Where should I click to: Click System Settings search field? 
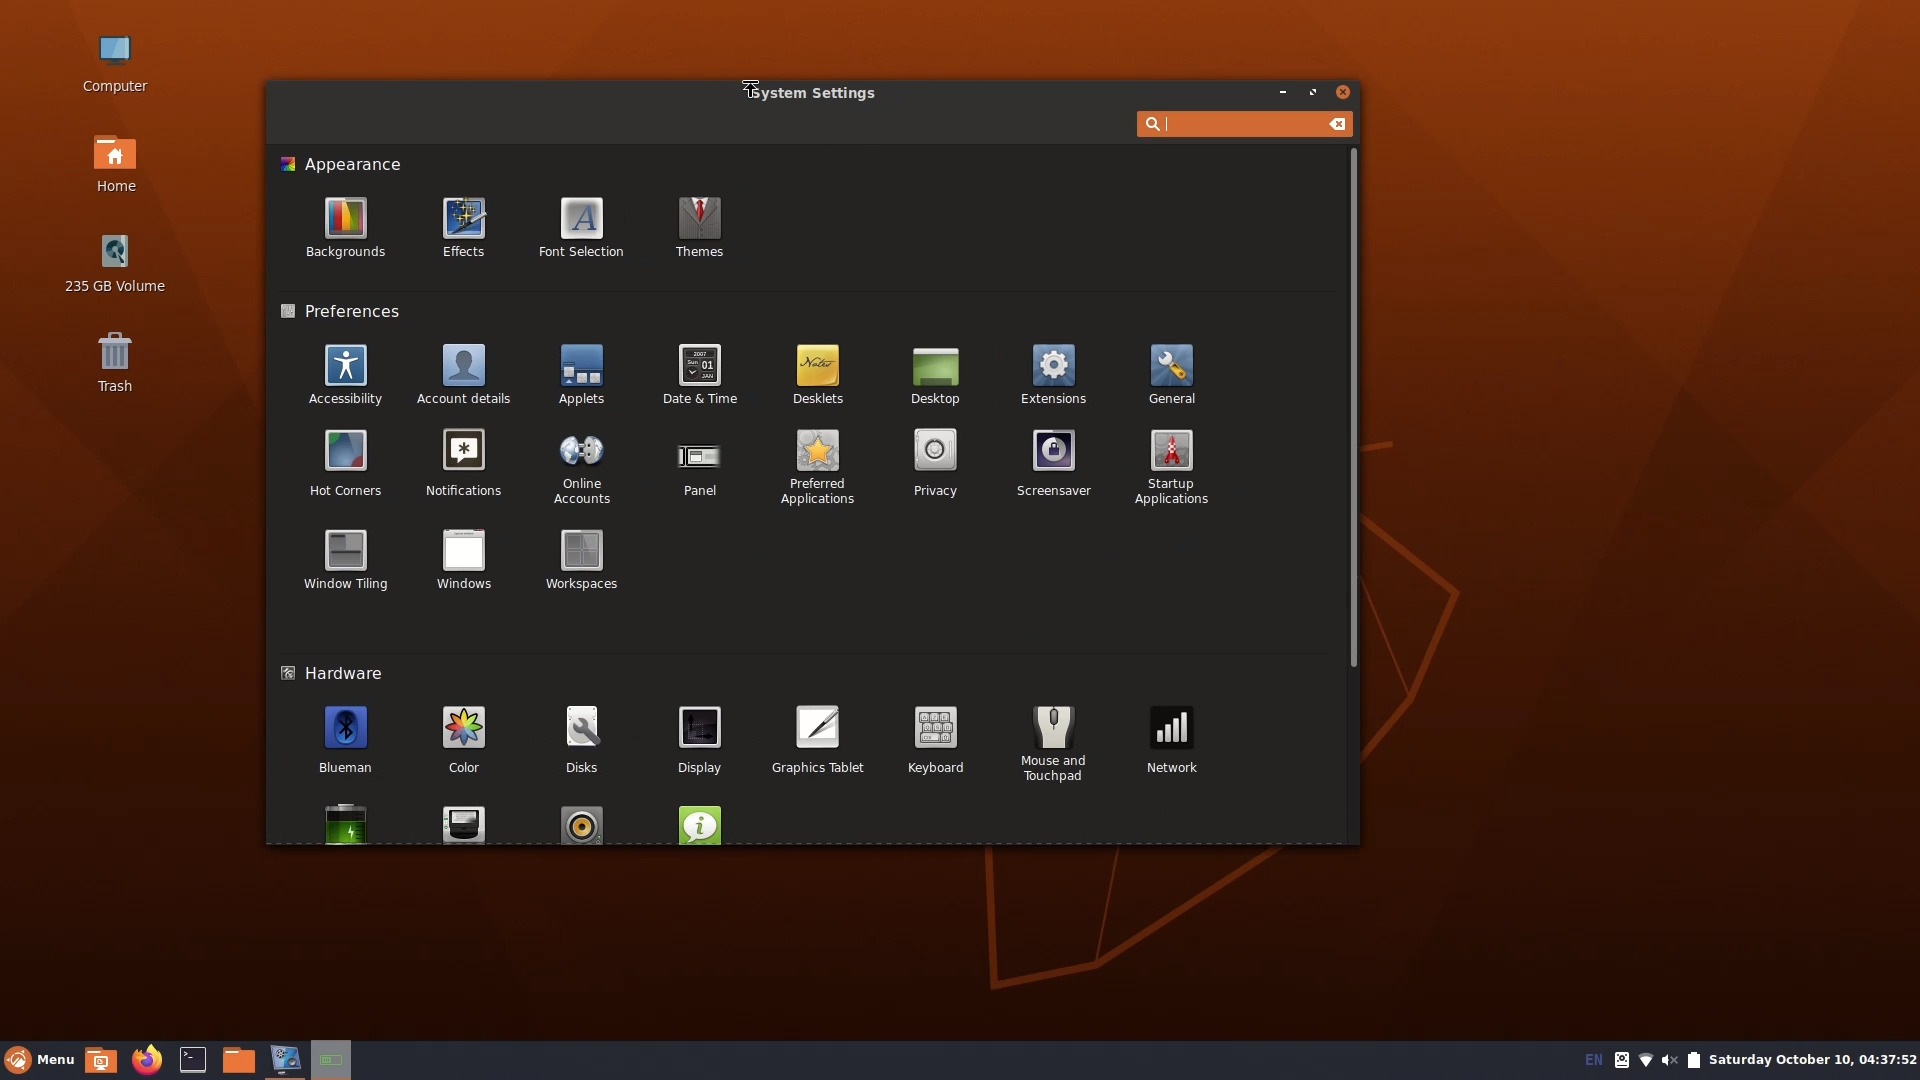(x=1244, y=124)
